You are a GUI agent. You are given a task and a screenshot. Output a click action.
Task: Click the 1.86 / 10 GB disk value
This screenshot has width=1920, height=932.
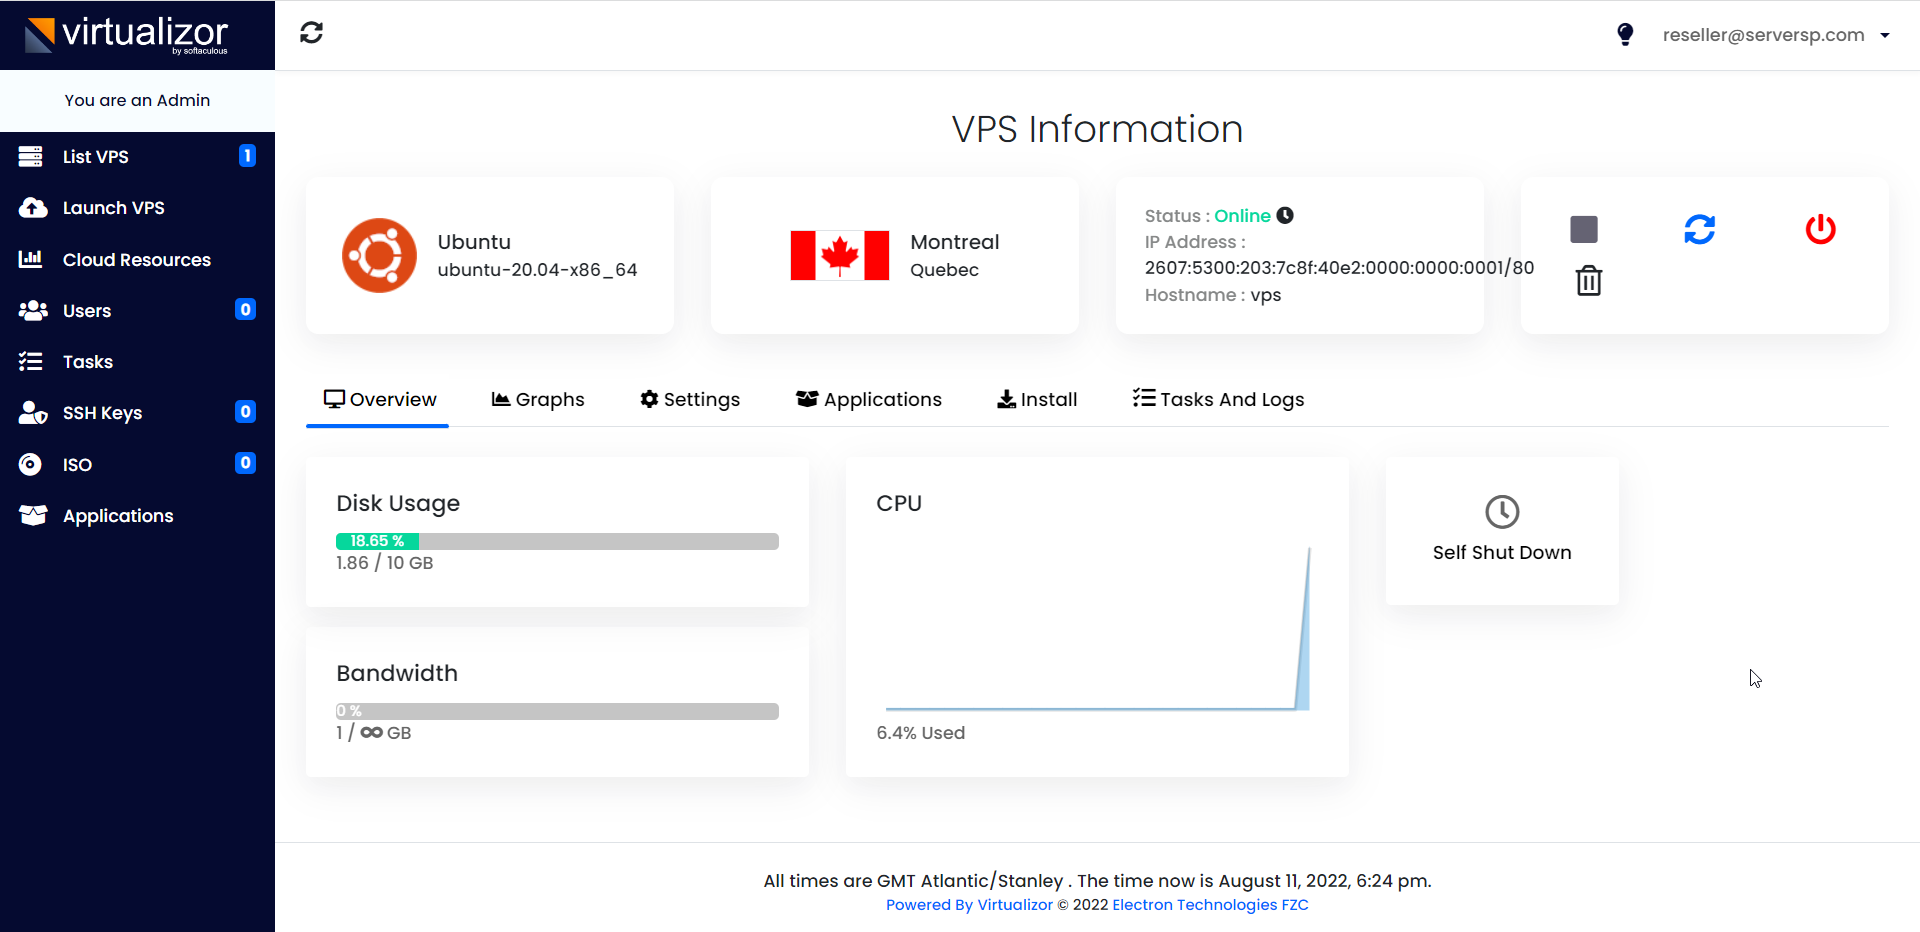(385, 563)
